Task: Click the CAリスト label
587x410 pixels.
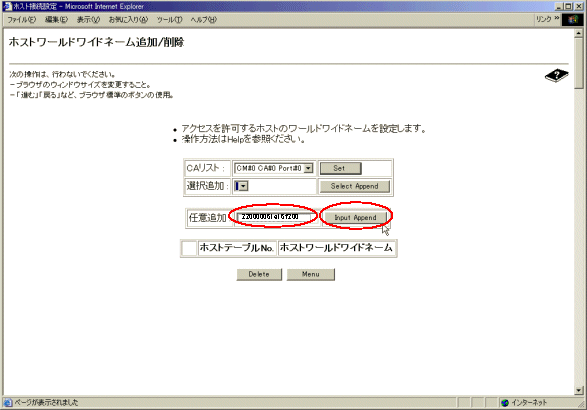Action: [x=206, y=168]
